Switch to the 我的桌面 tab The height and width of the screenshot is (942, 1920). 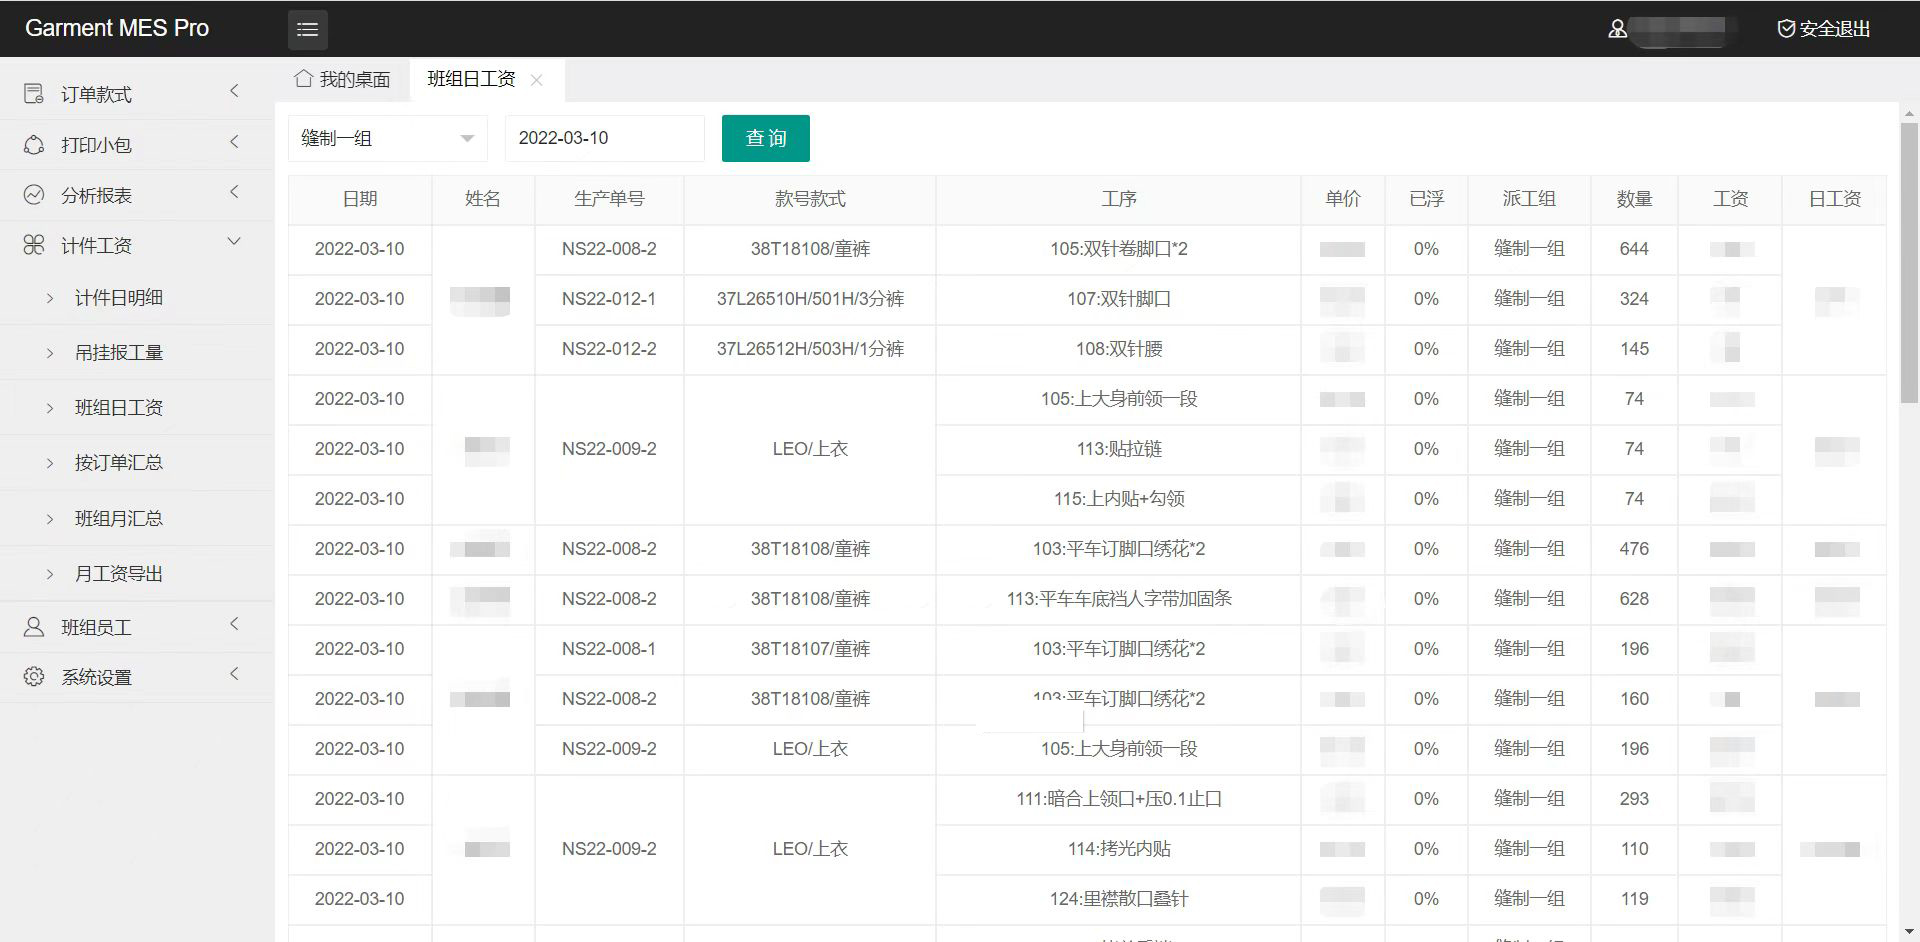342,79
